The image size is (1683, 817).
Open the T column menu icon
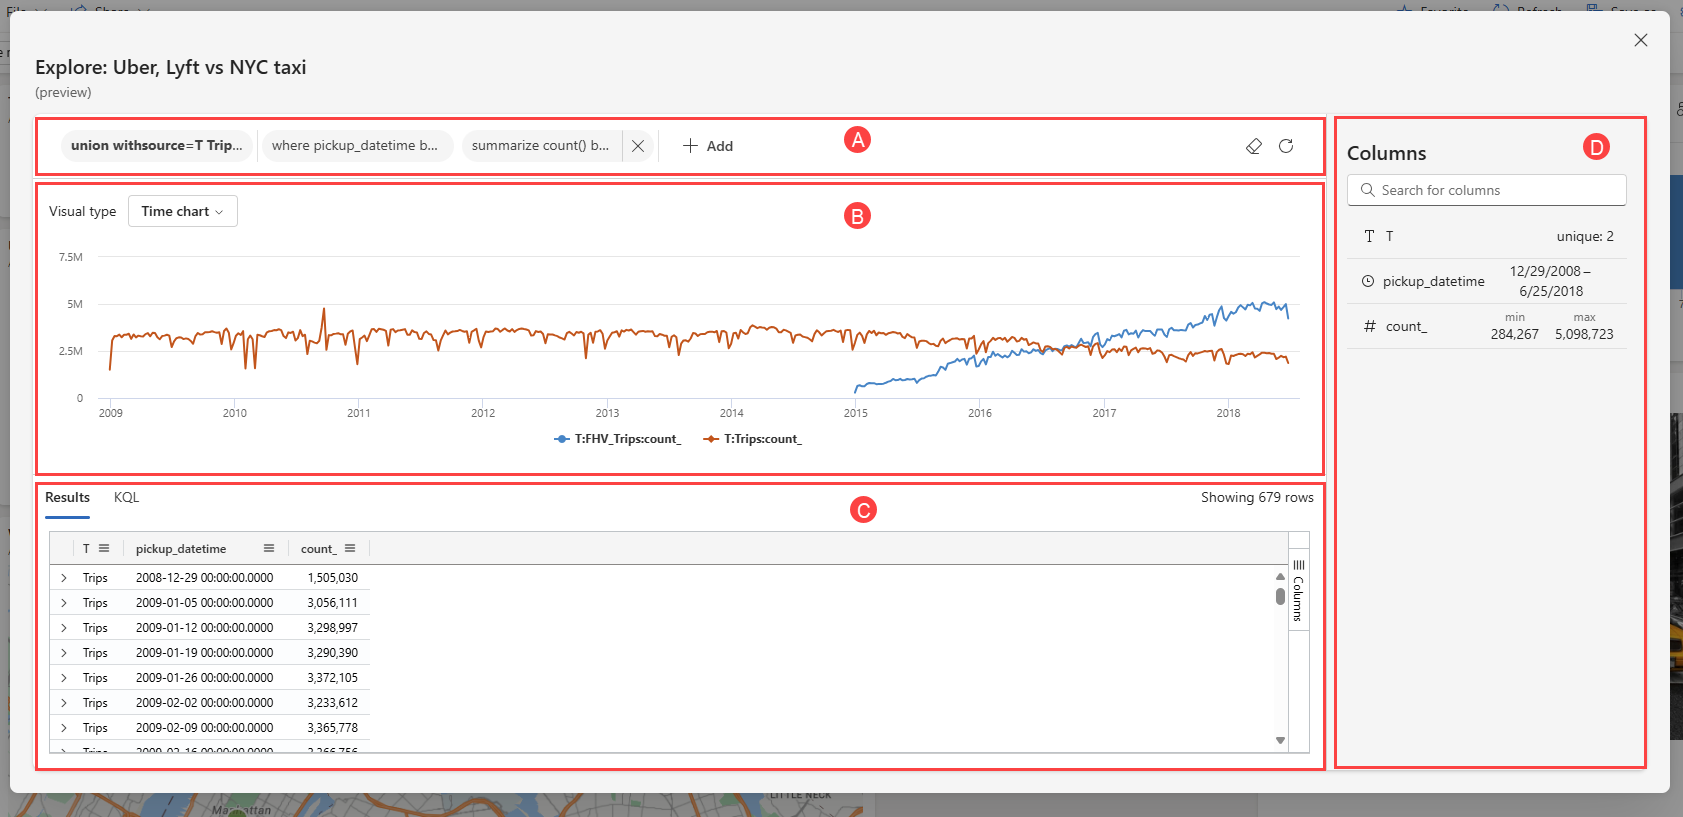point(104,548)
